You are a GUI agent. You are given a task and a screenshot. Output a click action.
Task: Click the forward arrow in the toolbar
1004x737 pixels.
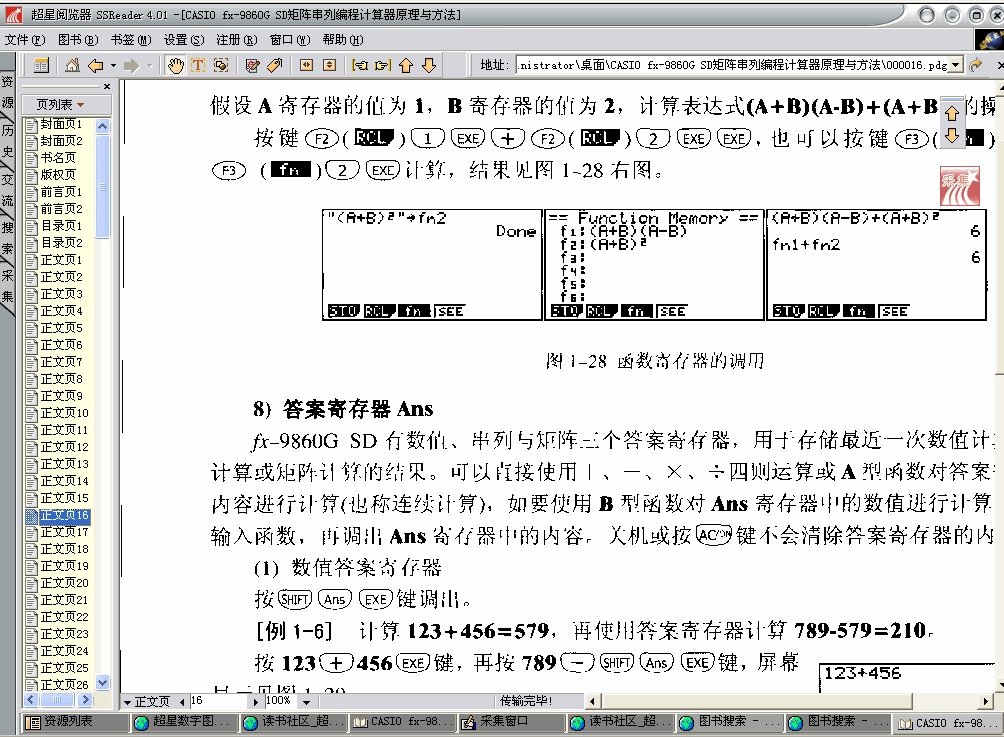click(x=132, y=65)
